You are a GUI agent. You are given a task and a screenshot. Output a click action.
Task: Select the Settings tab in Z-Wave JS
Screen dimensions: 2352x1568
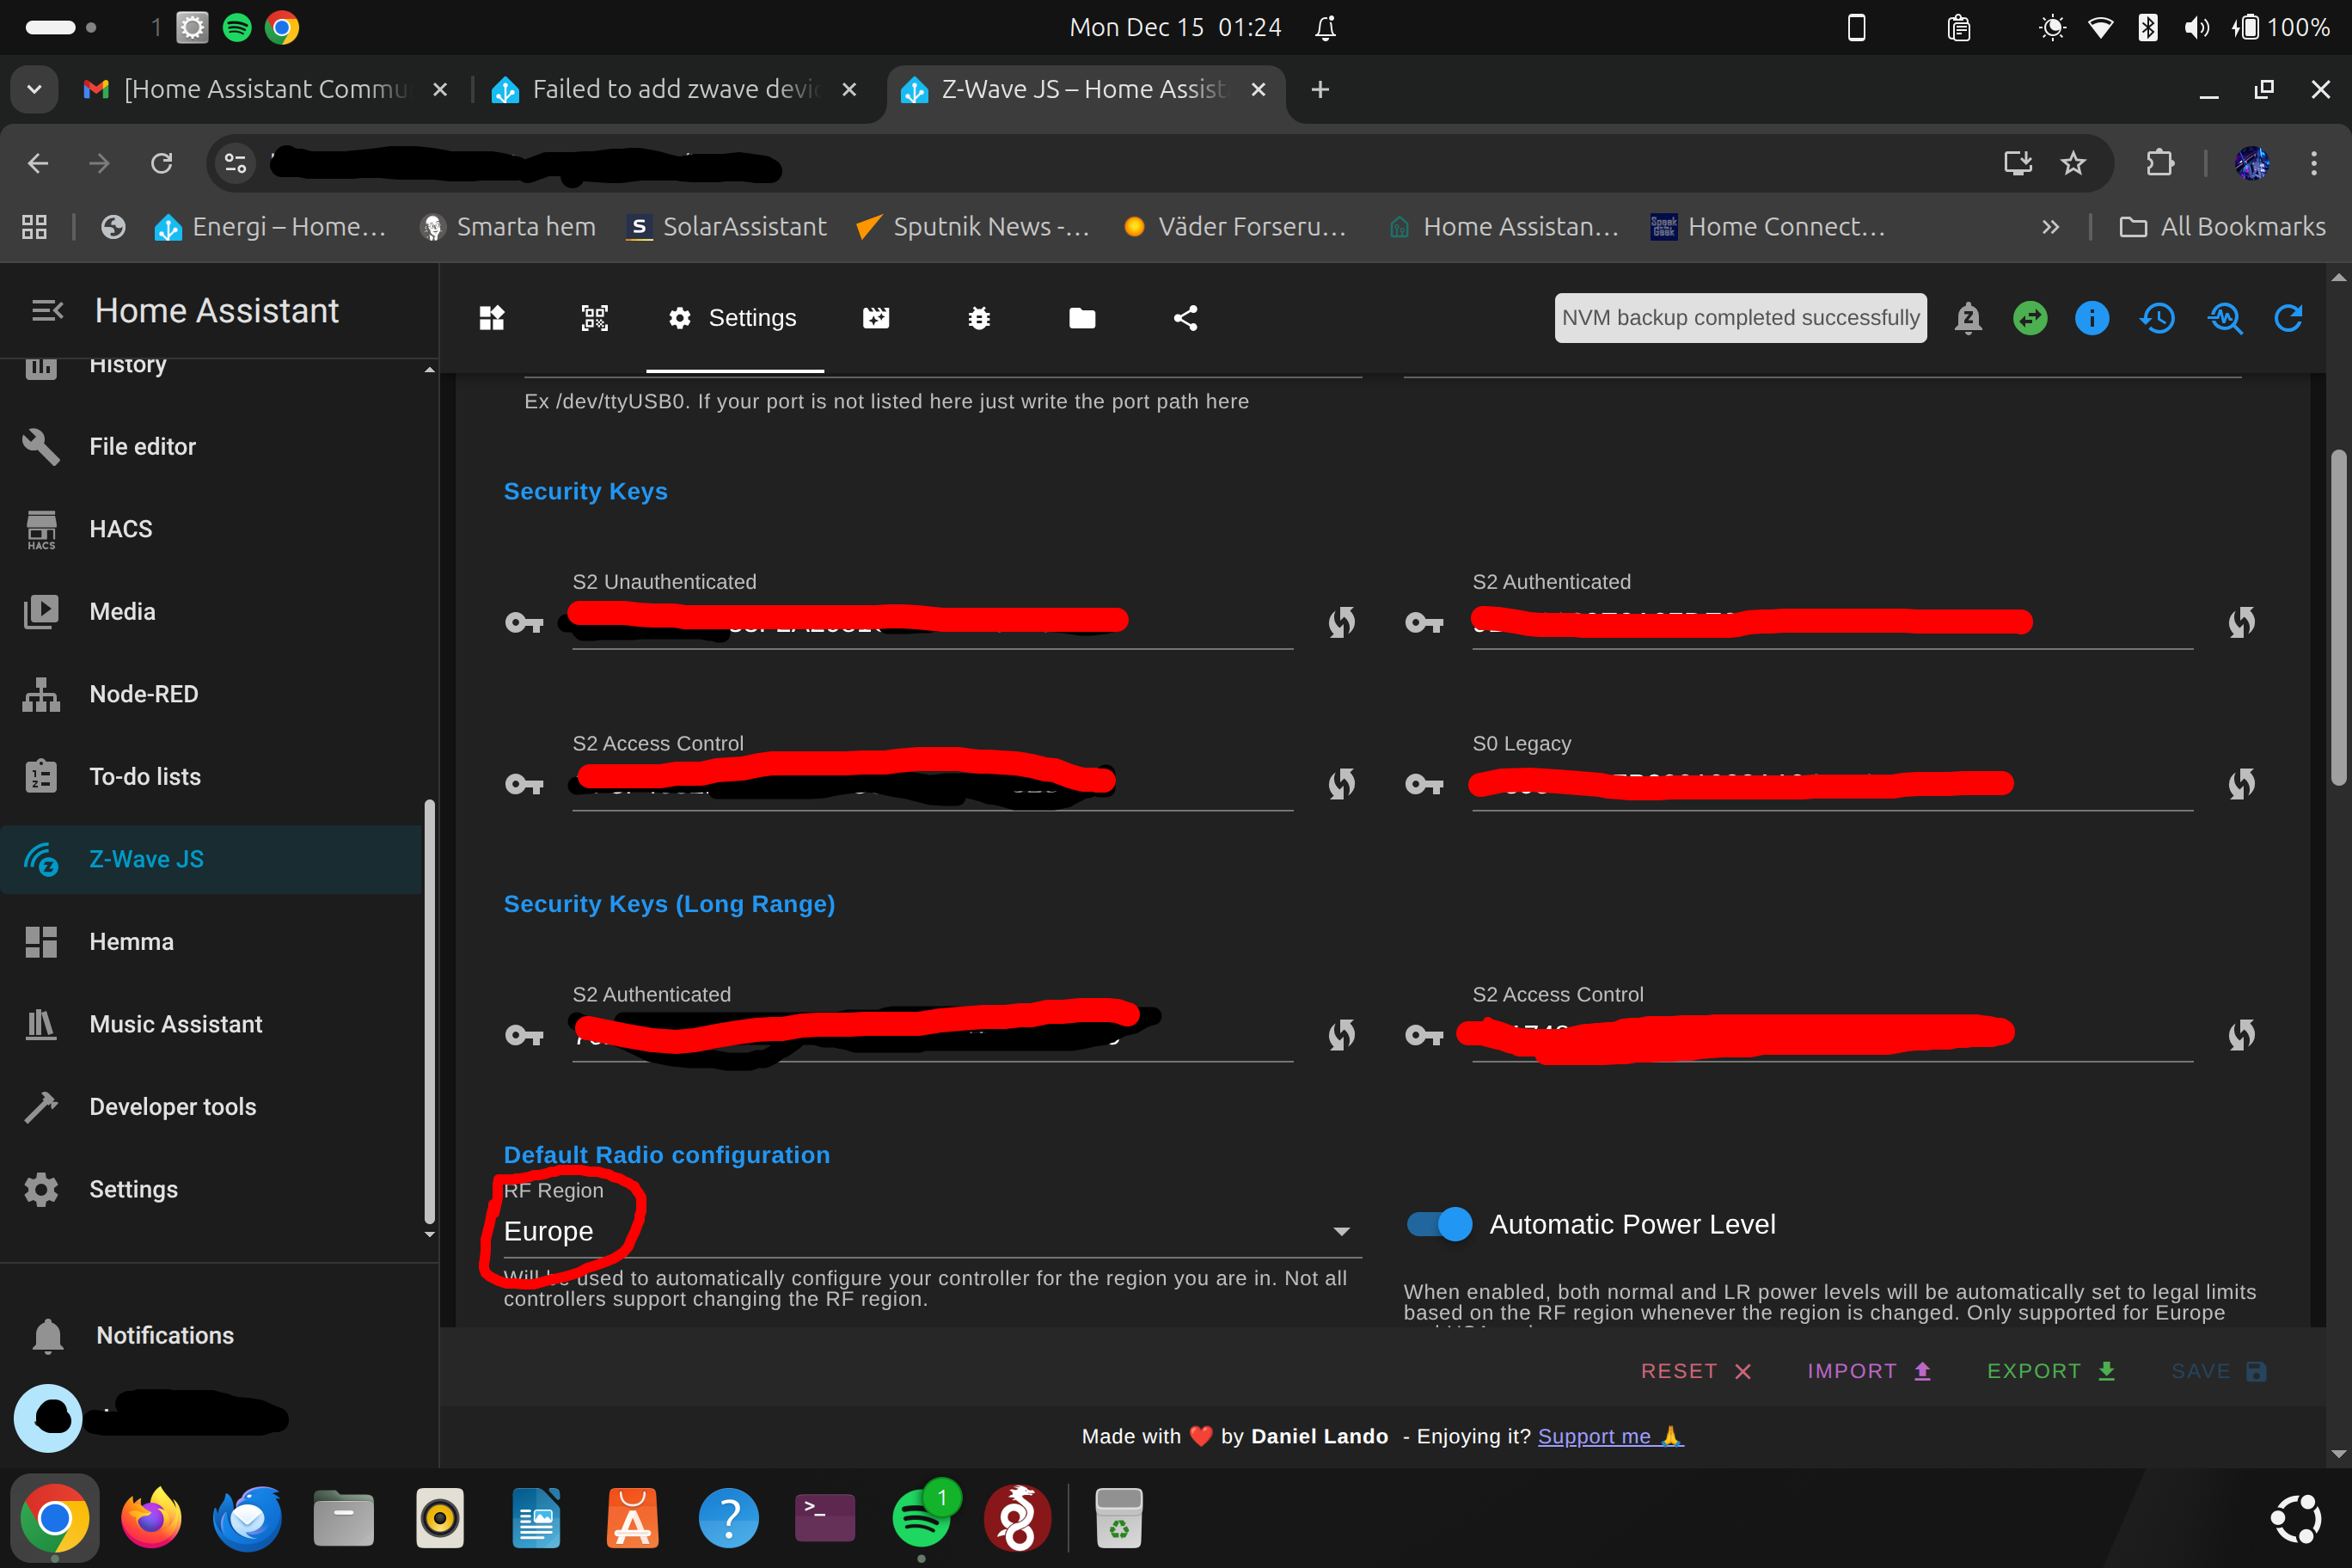pos(734,318)
